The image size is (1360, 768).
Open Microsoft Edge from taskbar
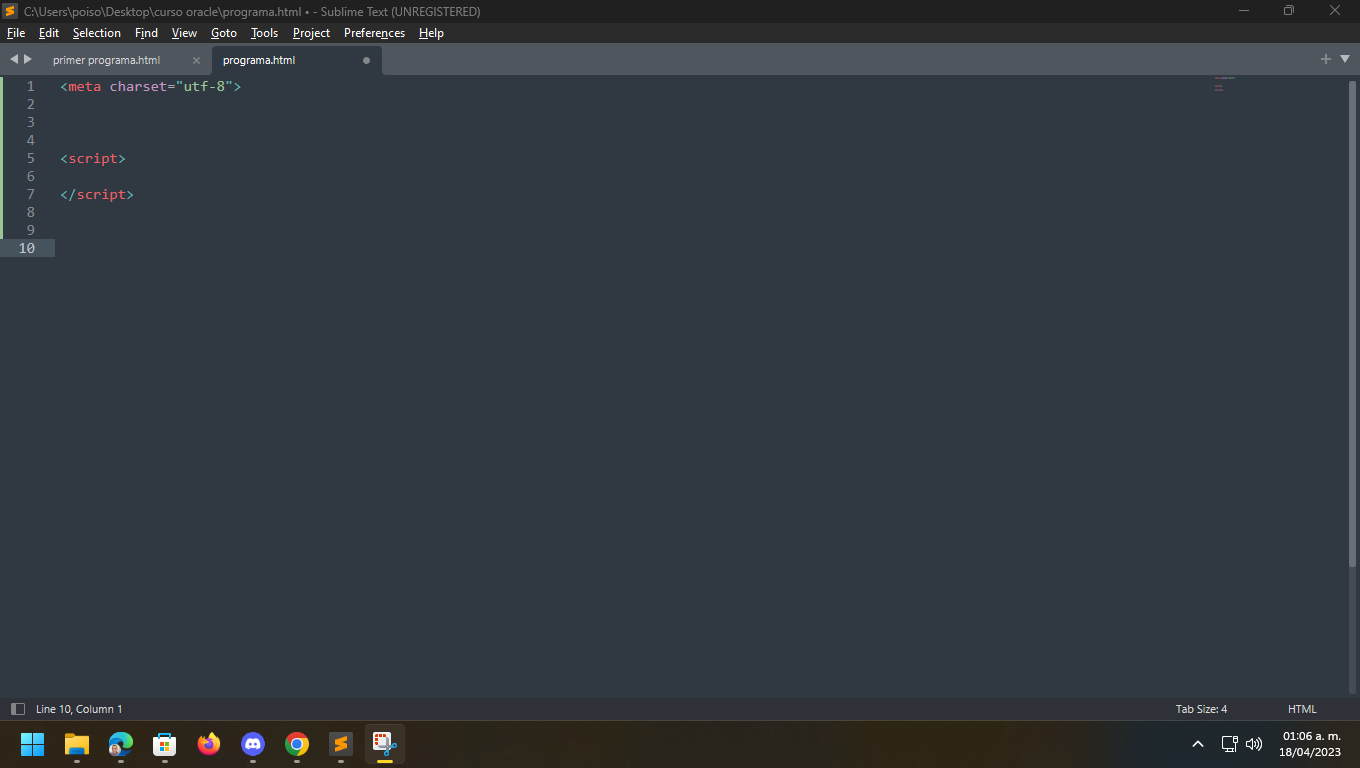coord(121,744)
